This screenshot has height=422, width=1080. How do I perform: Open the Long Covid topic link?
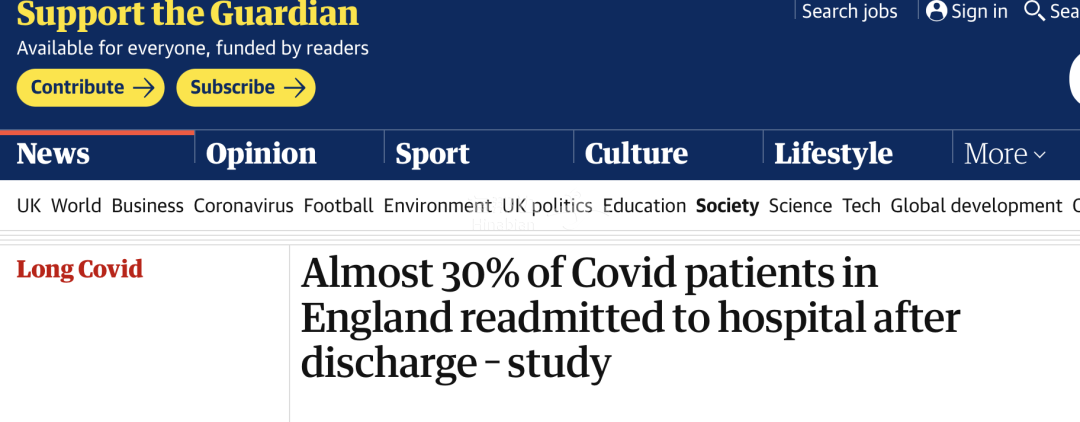[x=79, y=268]
